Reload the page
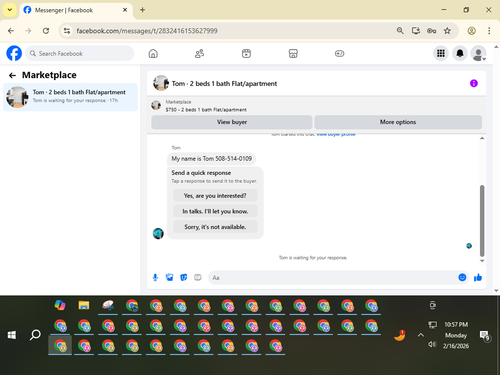Viewport: 500px width, 375px height. [x=46, y=31]
